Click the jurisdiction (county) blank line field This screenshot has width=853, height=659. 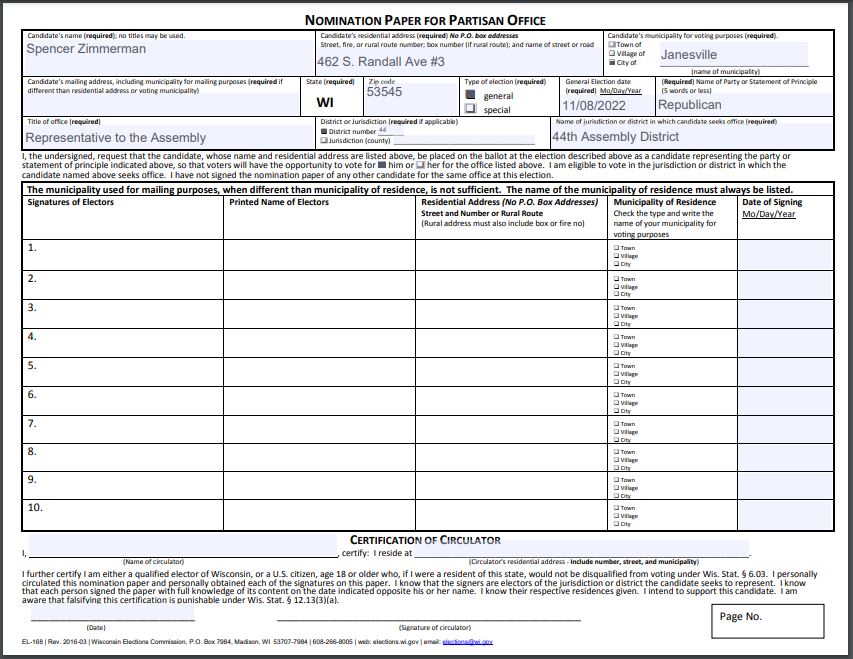(x=463, y=140)
